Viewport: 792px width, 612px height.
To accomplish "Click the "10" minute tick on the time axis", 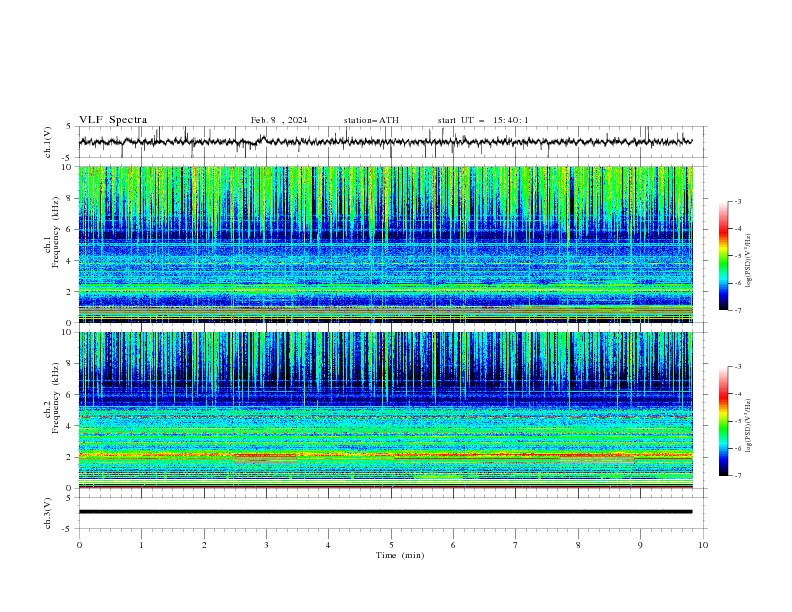I will (x=703, y=545).
